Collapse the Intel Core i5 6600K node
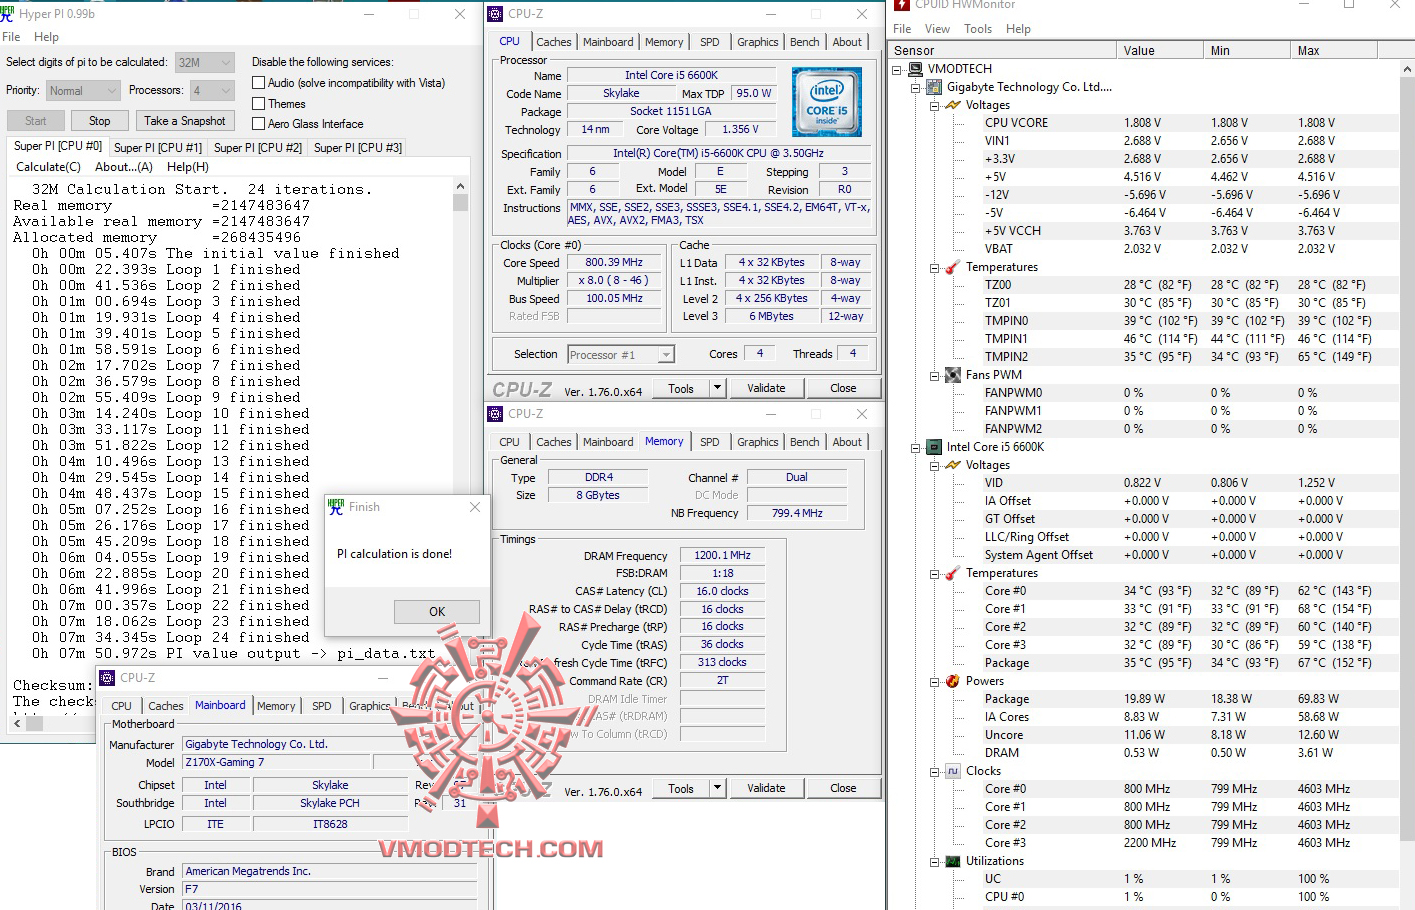1415x910 pixels. tap(916, 447)
